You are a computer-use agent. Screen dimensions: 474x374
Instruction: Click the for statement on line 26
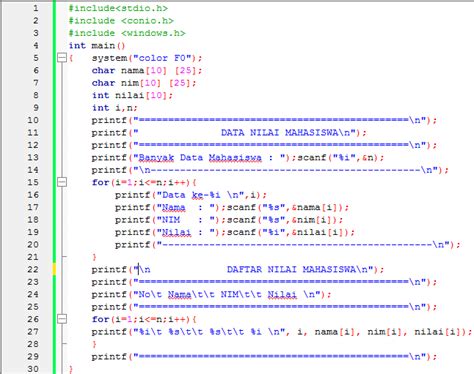point(144,319)
